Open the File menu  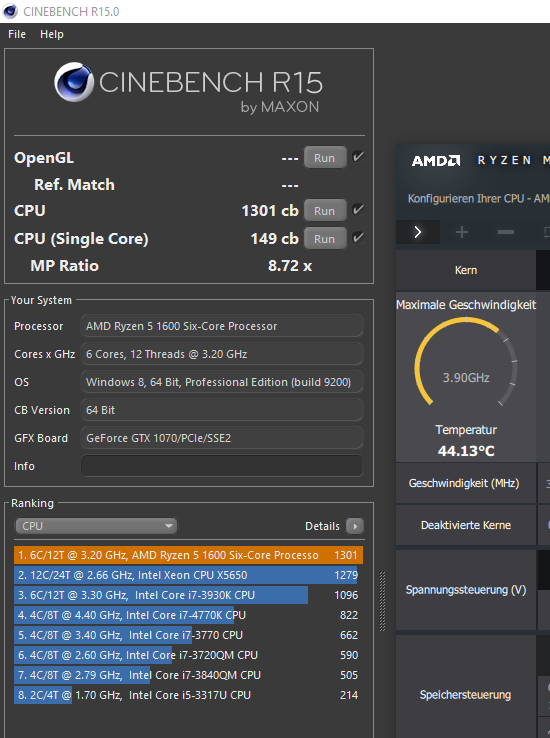(17, 34)
